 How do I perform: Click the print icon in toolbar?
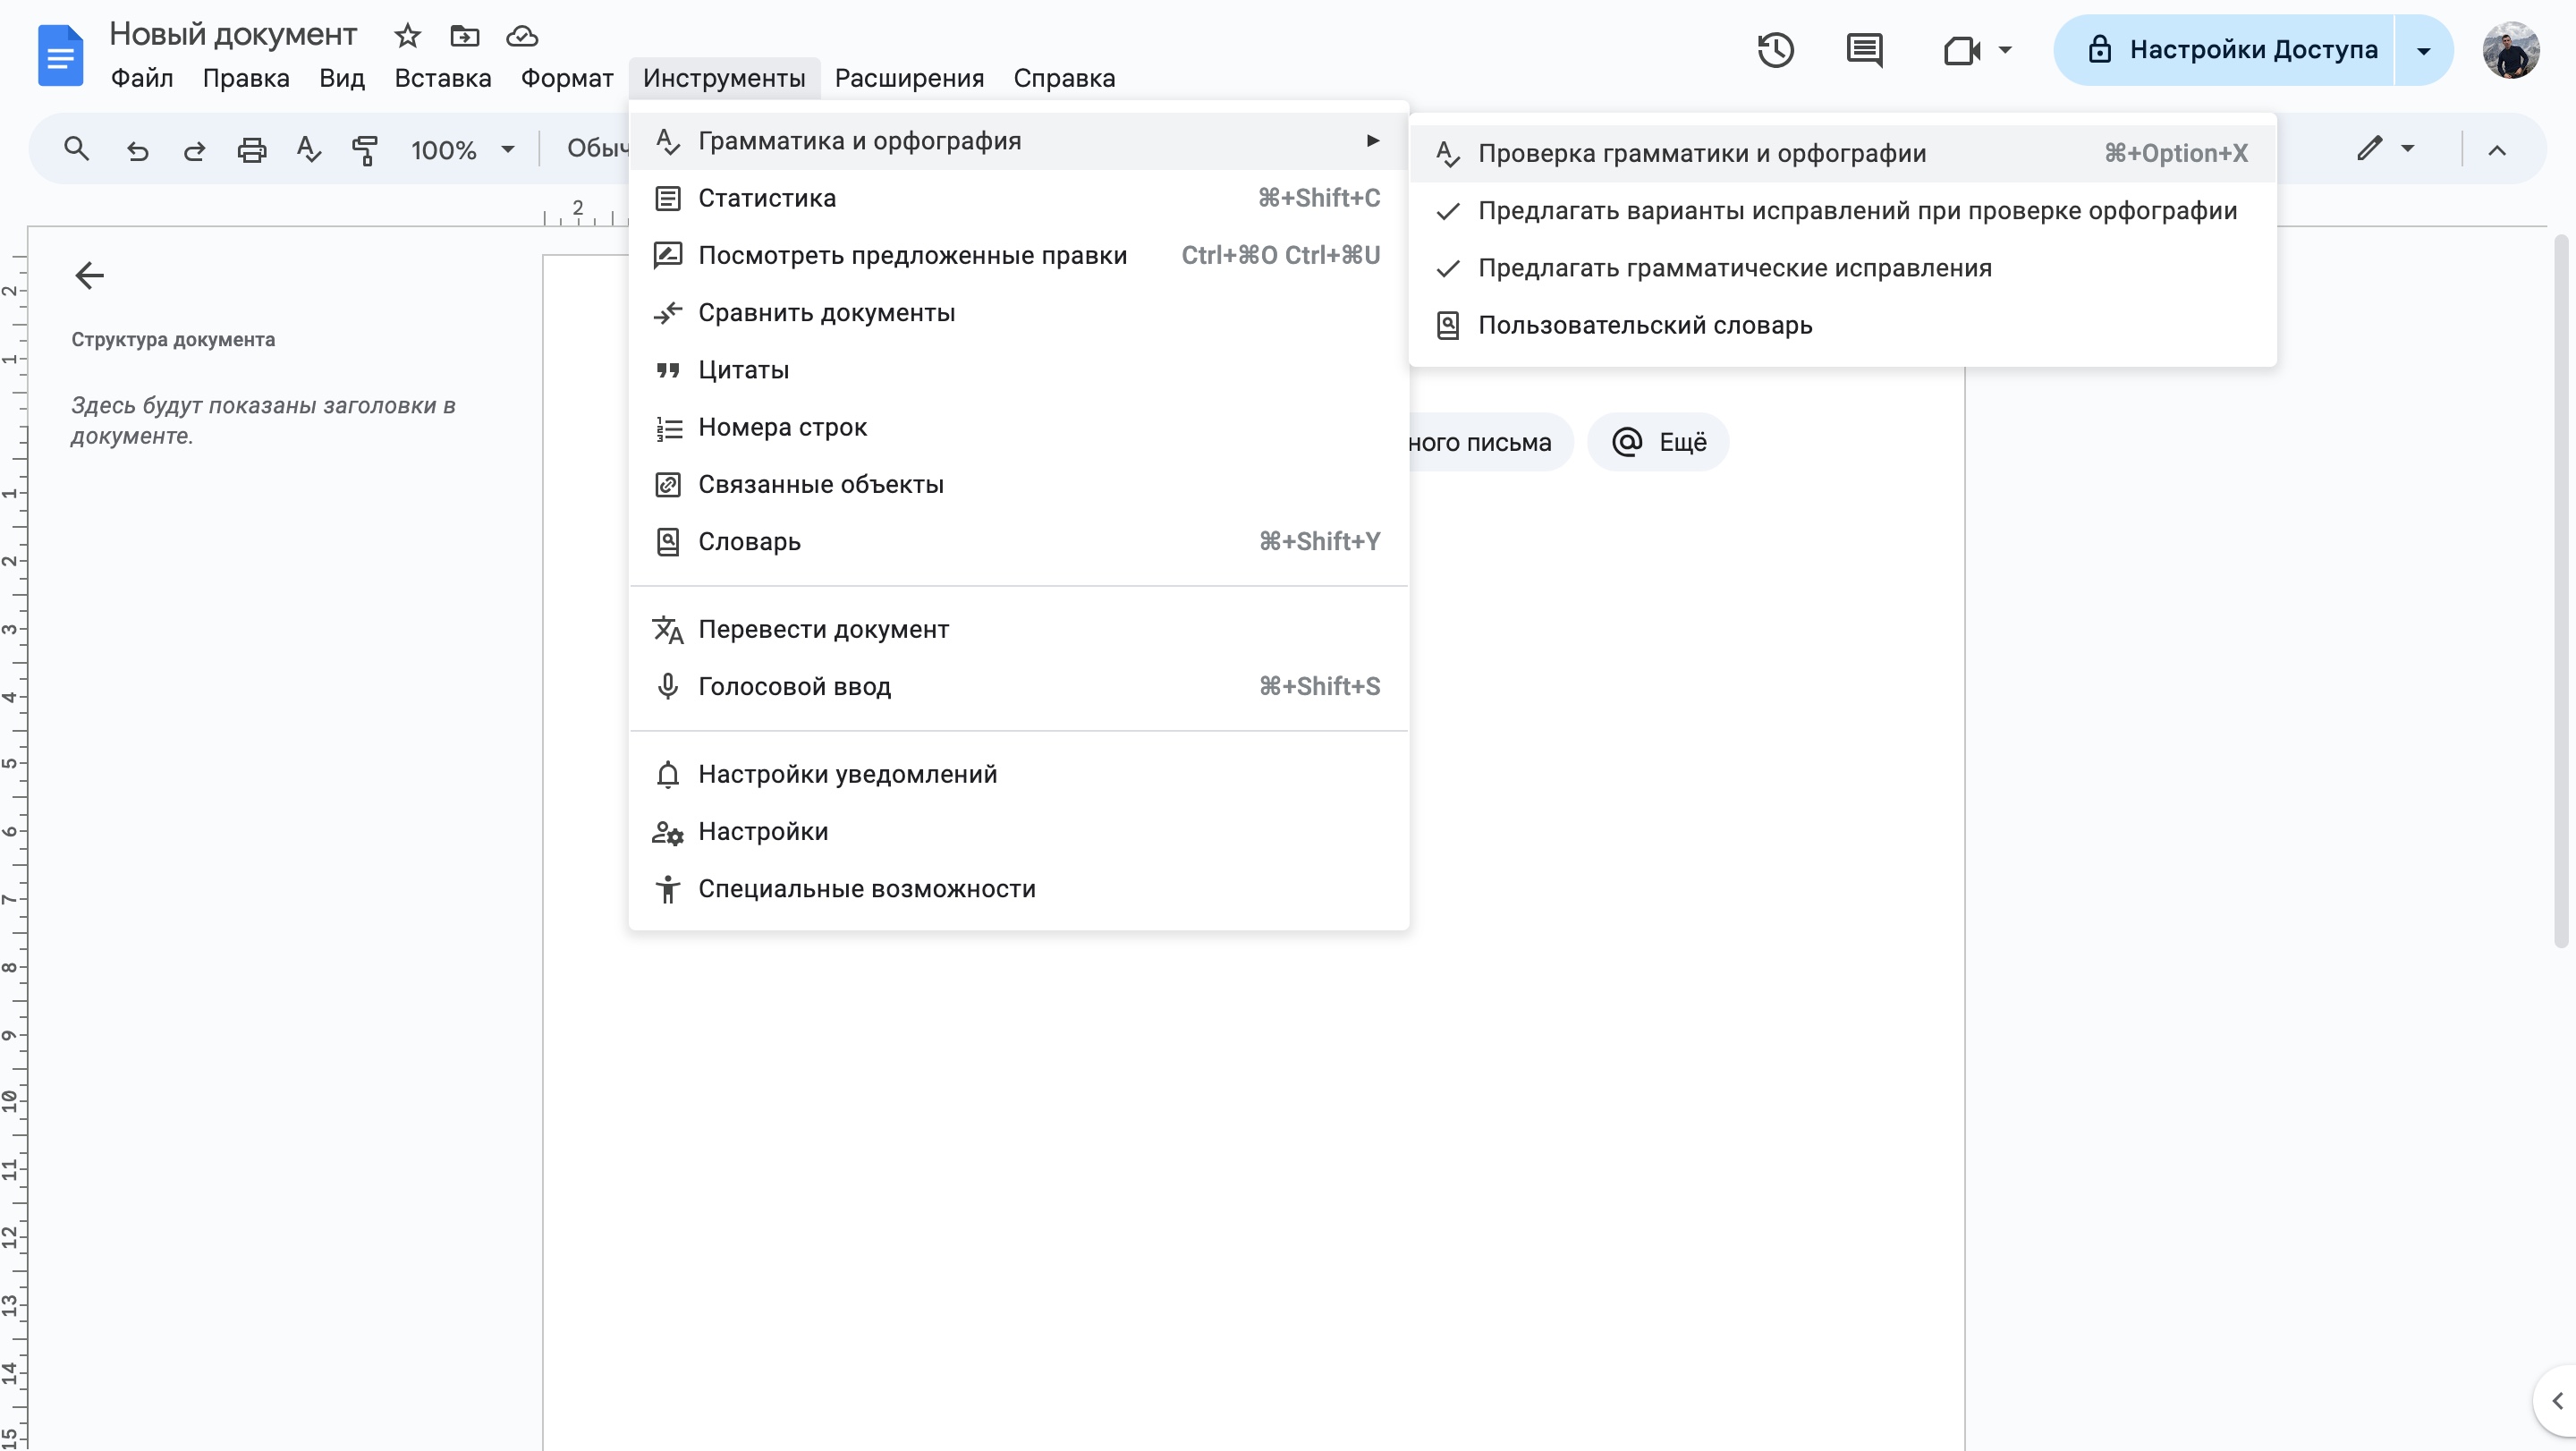pos(251,150)
